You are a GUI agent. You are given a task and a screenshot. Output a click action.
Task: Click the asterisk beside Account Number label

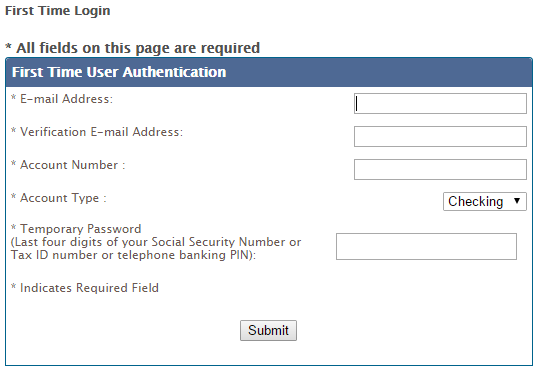point(13,163)
